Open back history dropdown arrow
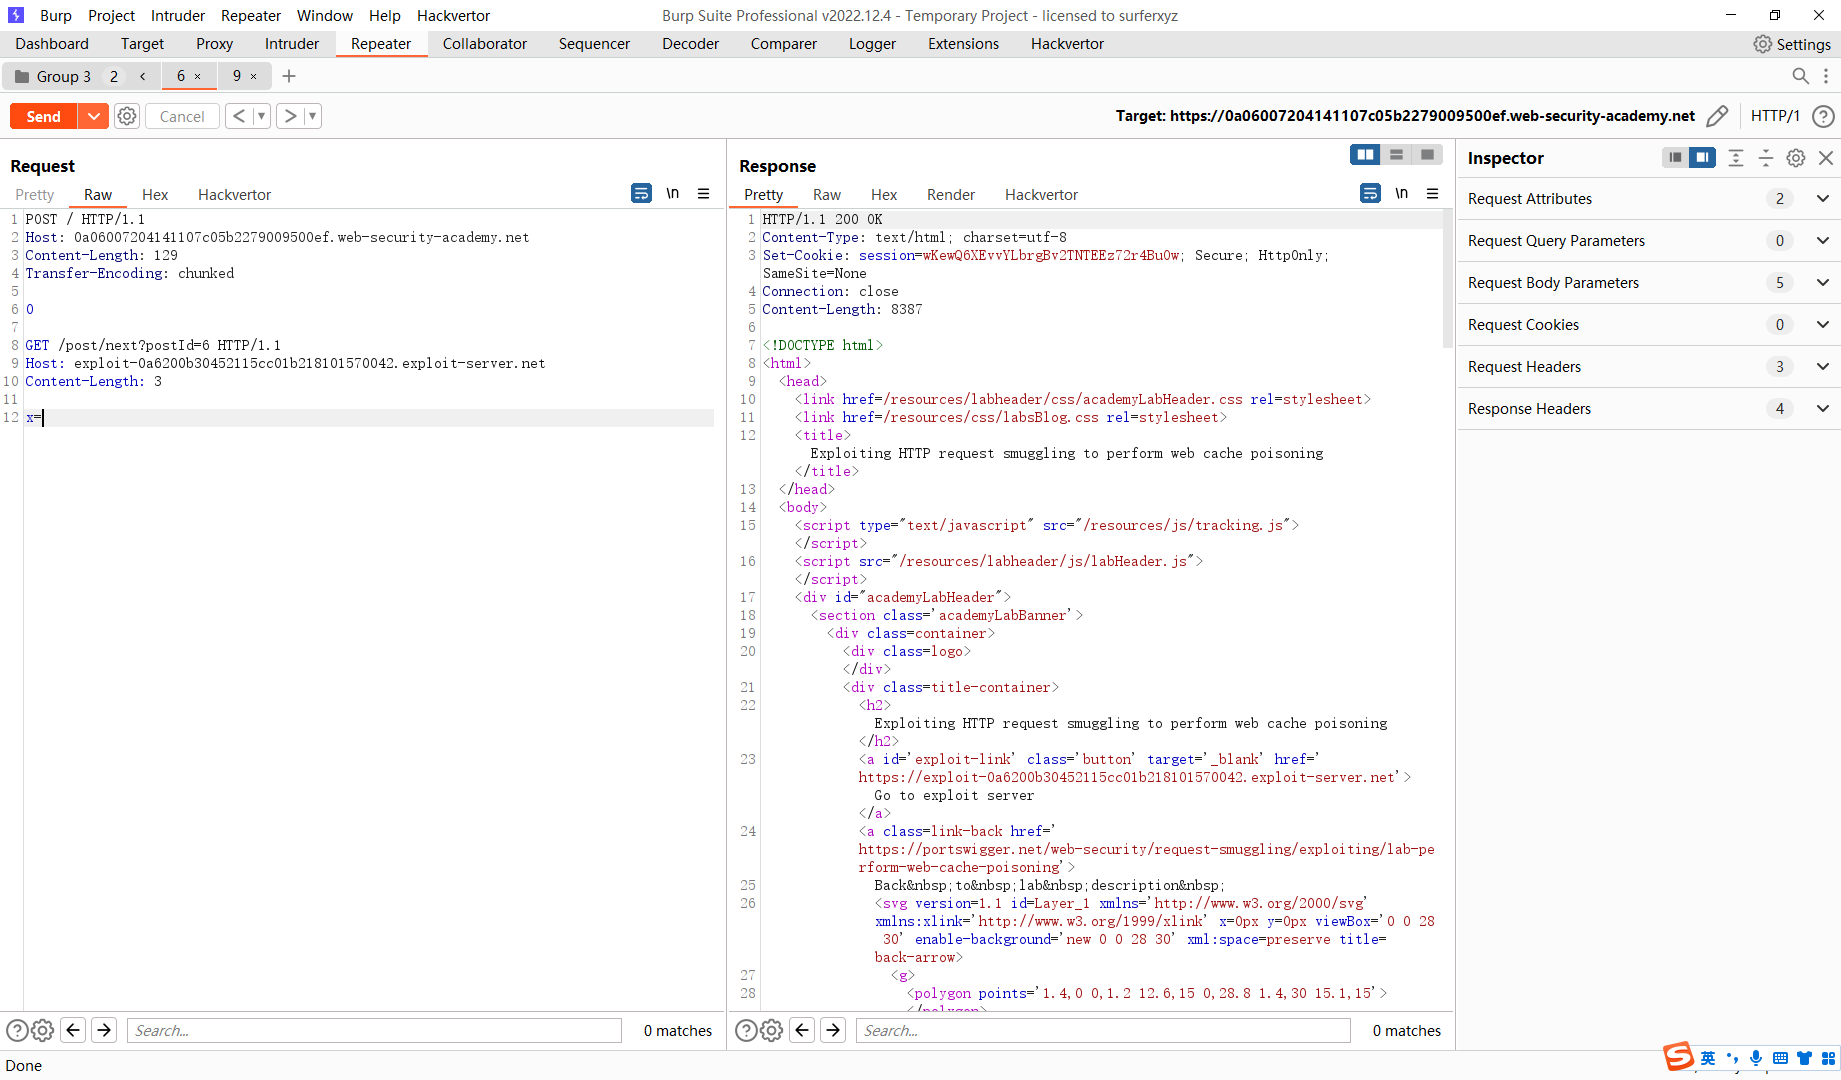 (261, 116)
